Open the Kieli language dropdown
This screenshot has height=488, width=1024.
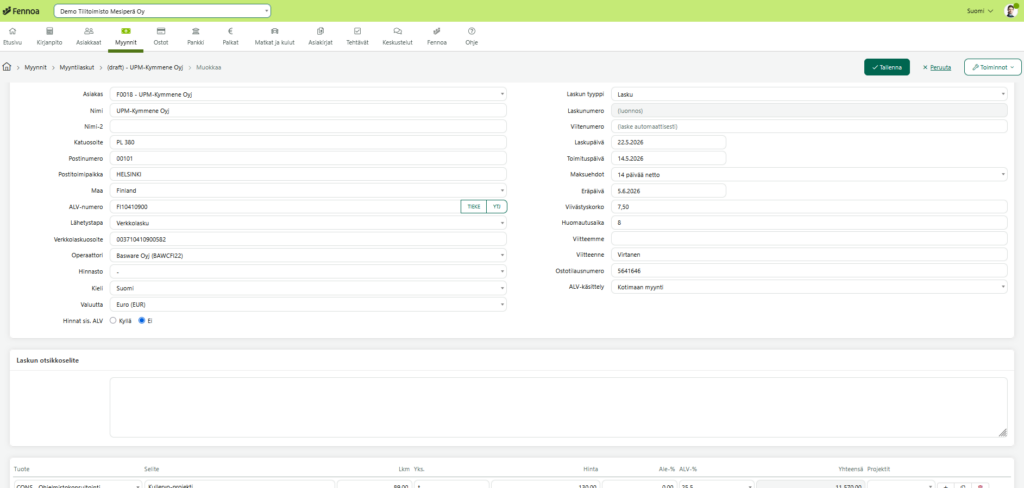pyautogui.click(x=308, y=287)
